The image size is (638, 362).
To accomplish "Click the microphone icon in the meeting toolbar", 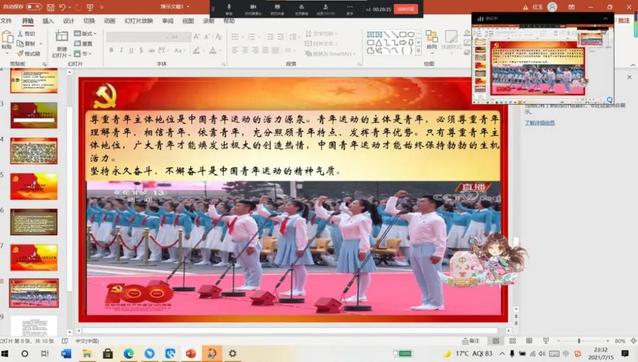I will pyautogui.click(x=229, y=9).
